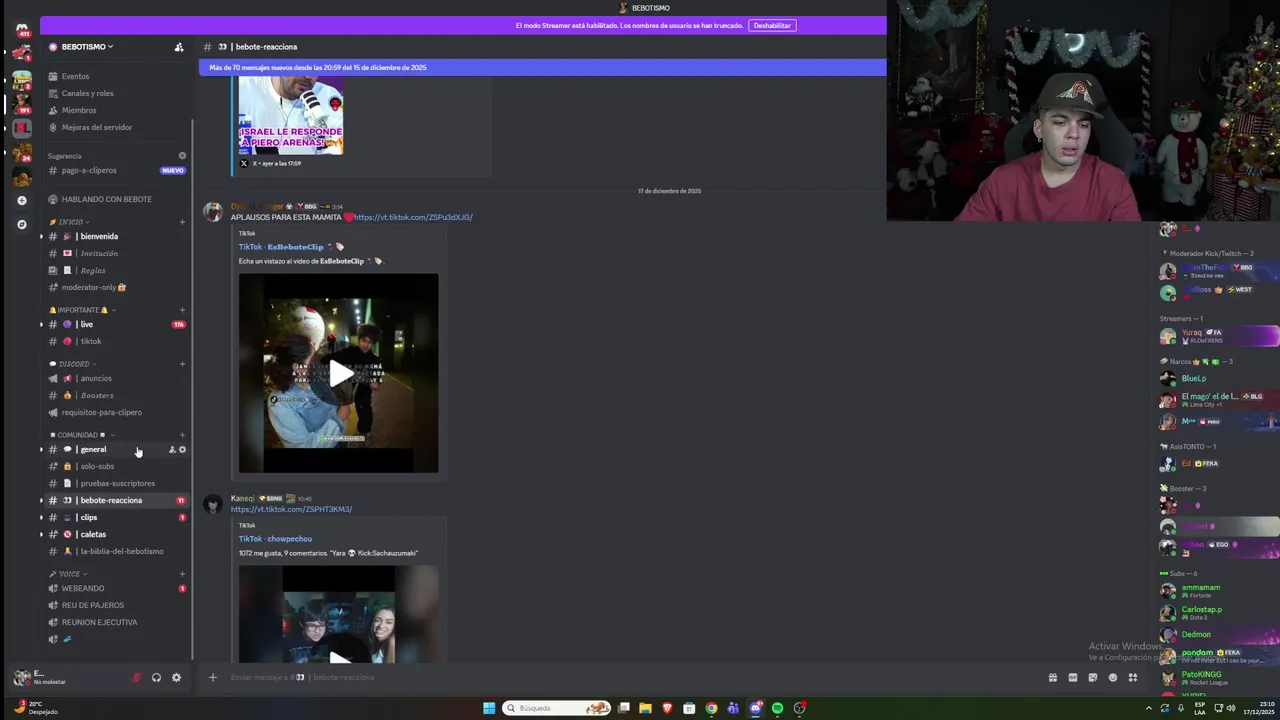Open user settings gear icon
Image resolution: width=1280 pixels, height=720 pixels.
(176, 677)
